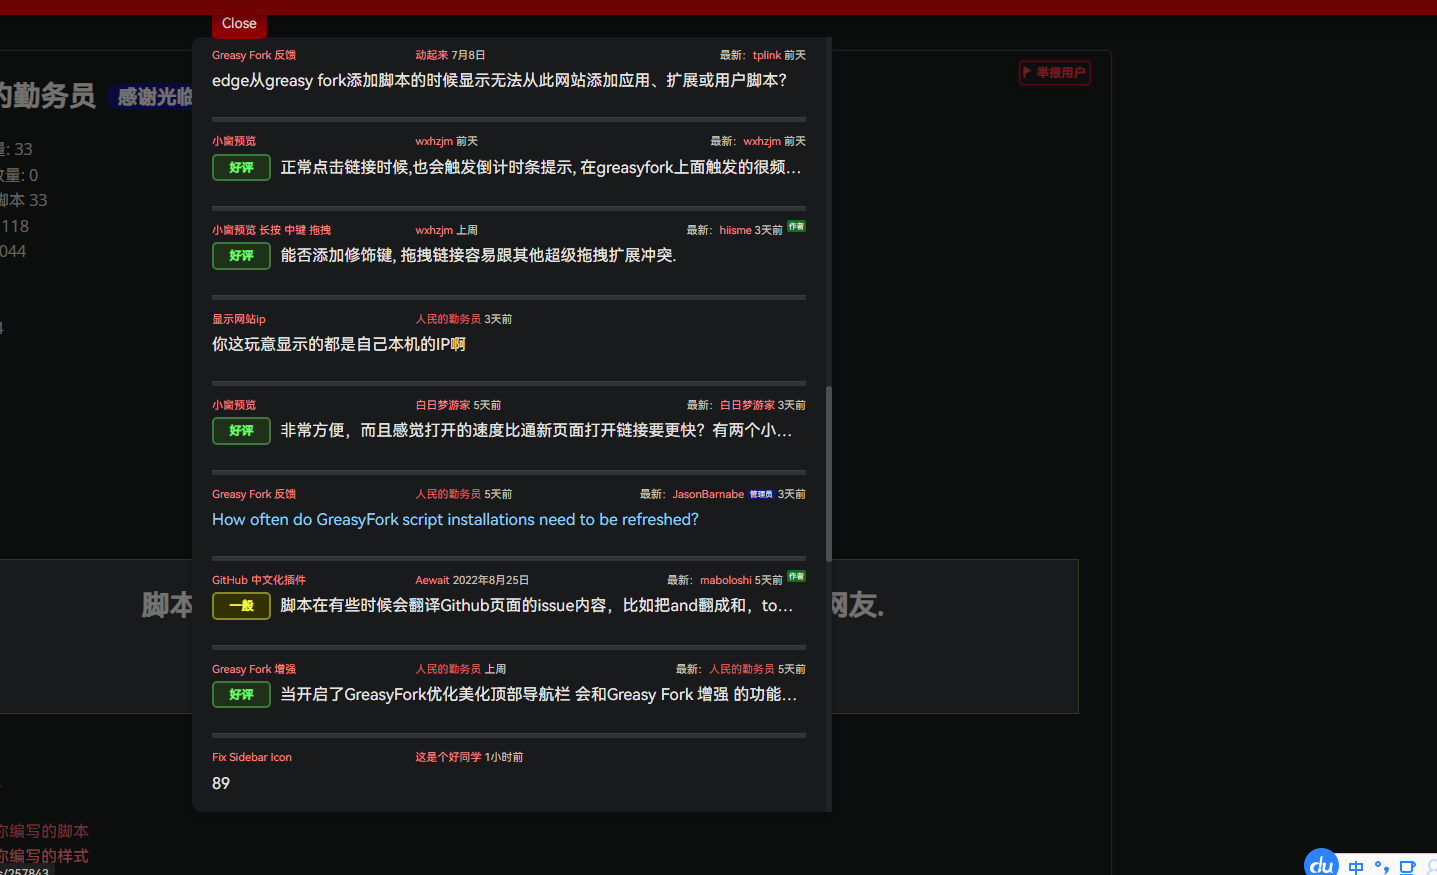Screen dimensions: 1437x875
Task: Click the green 好评 badge on 小窗预览 review
Action: (x=241, y=167)
